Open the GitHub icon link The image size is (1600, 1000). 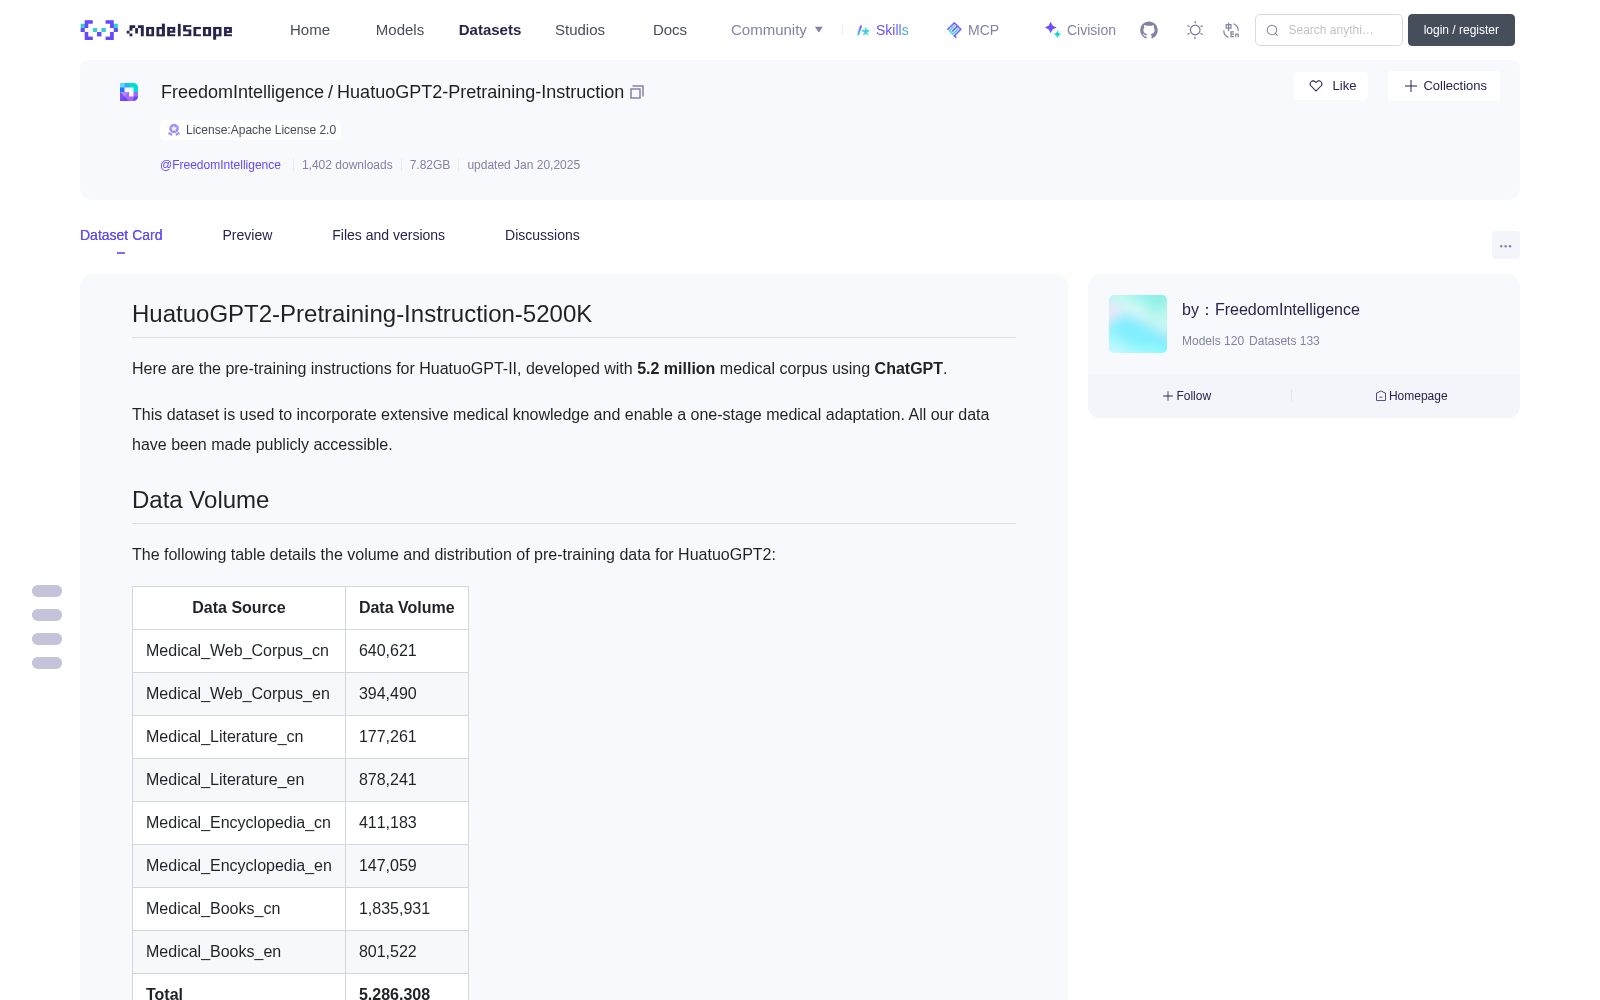pyautogui.click(x=1149, y=30)
